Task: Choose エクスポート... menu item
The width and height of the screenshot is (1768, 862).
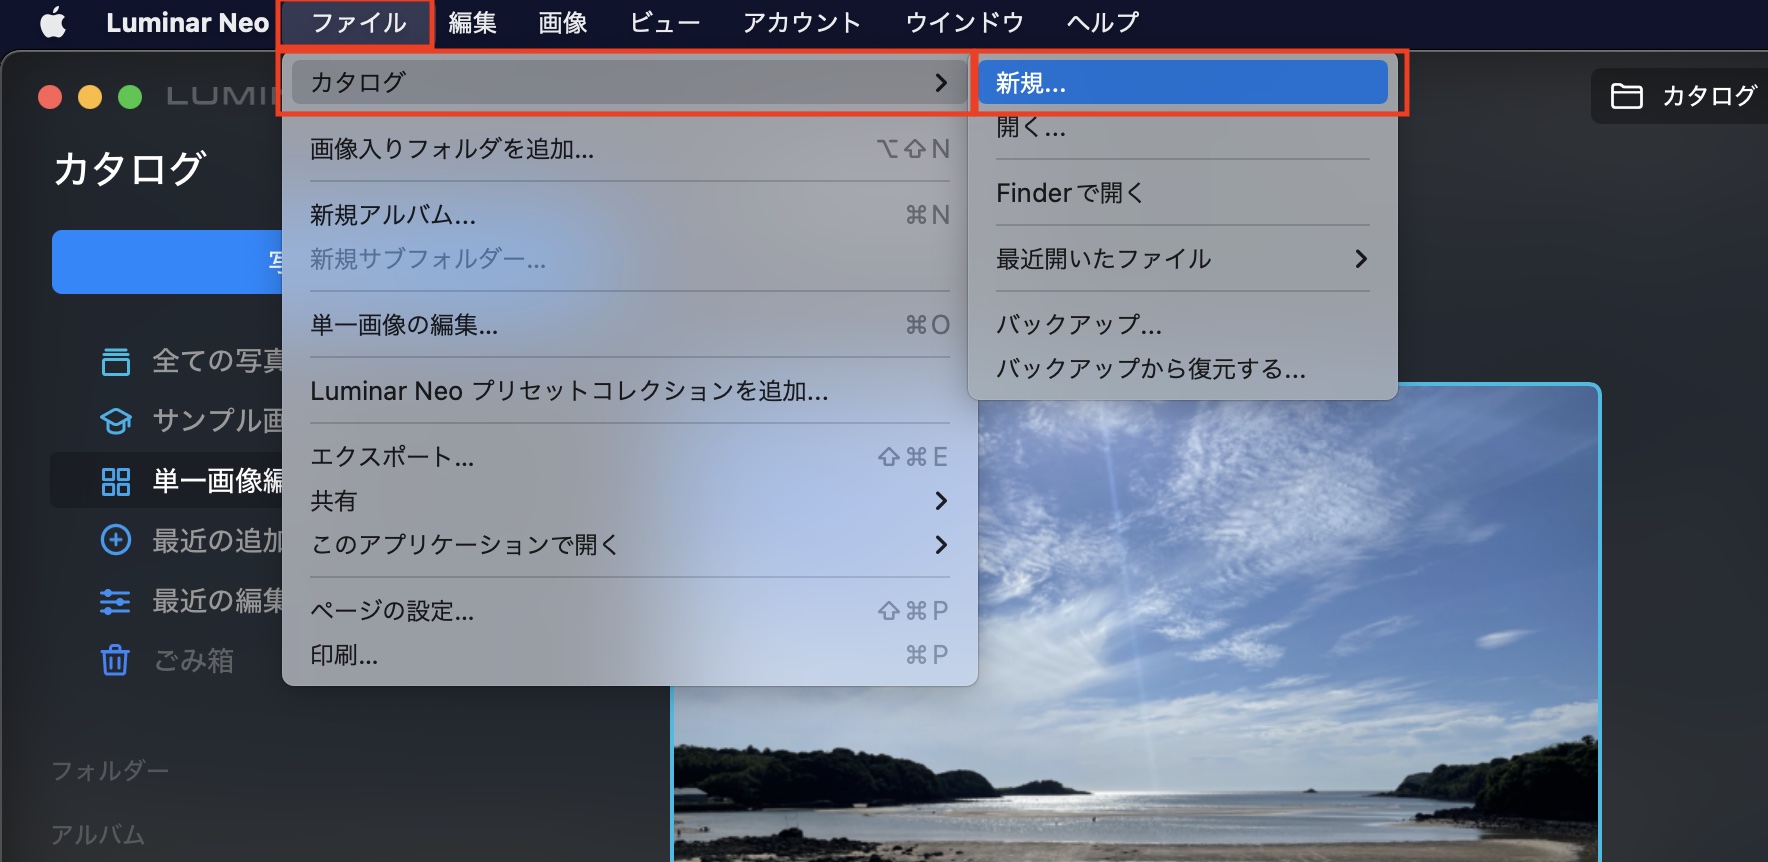Action: pos(629,457)
